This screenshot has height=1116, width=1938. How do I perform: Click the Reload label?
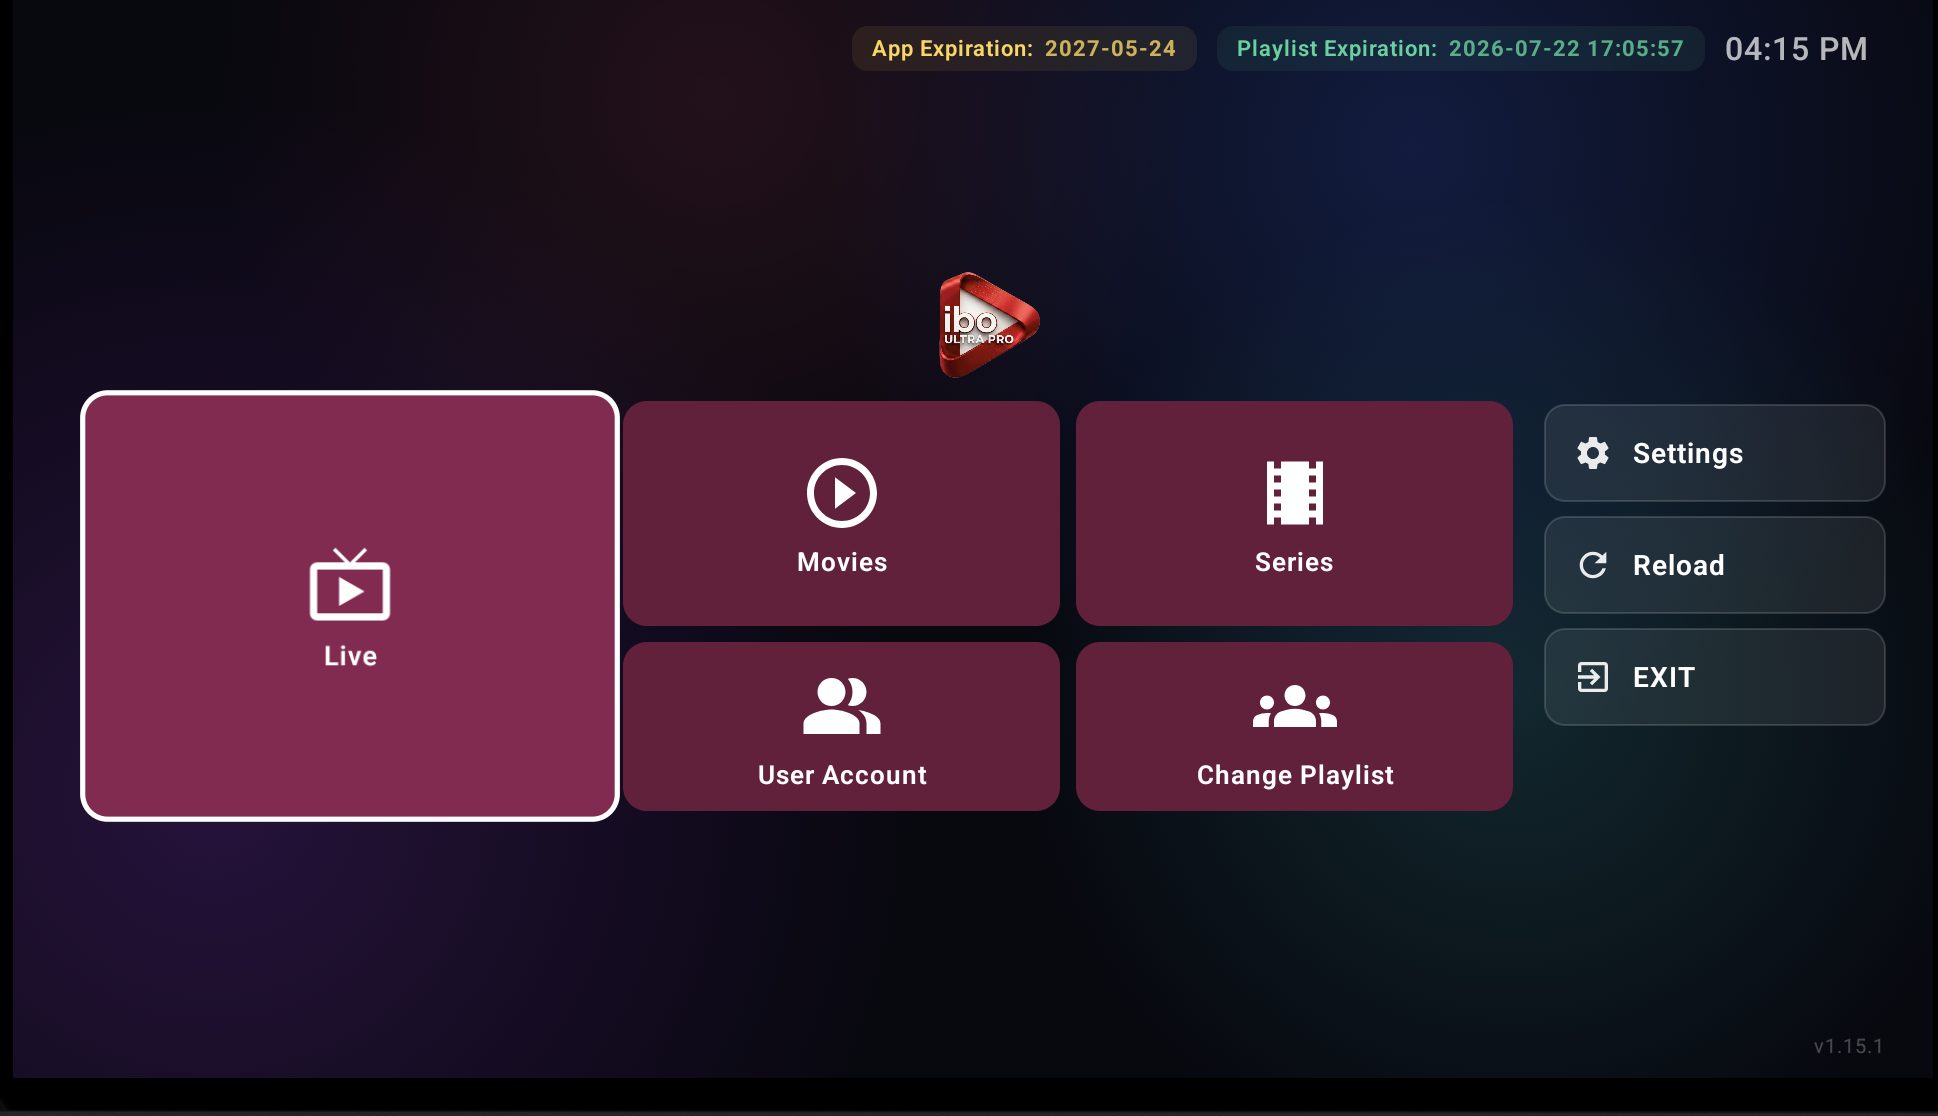pos(1679,565)
